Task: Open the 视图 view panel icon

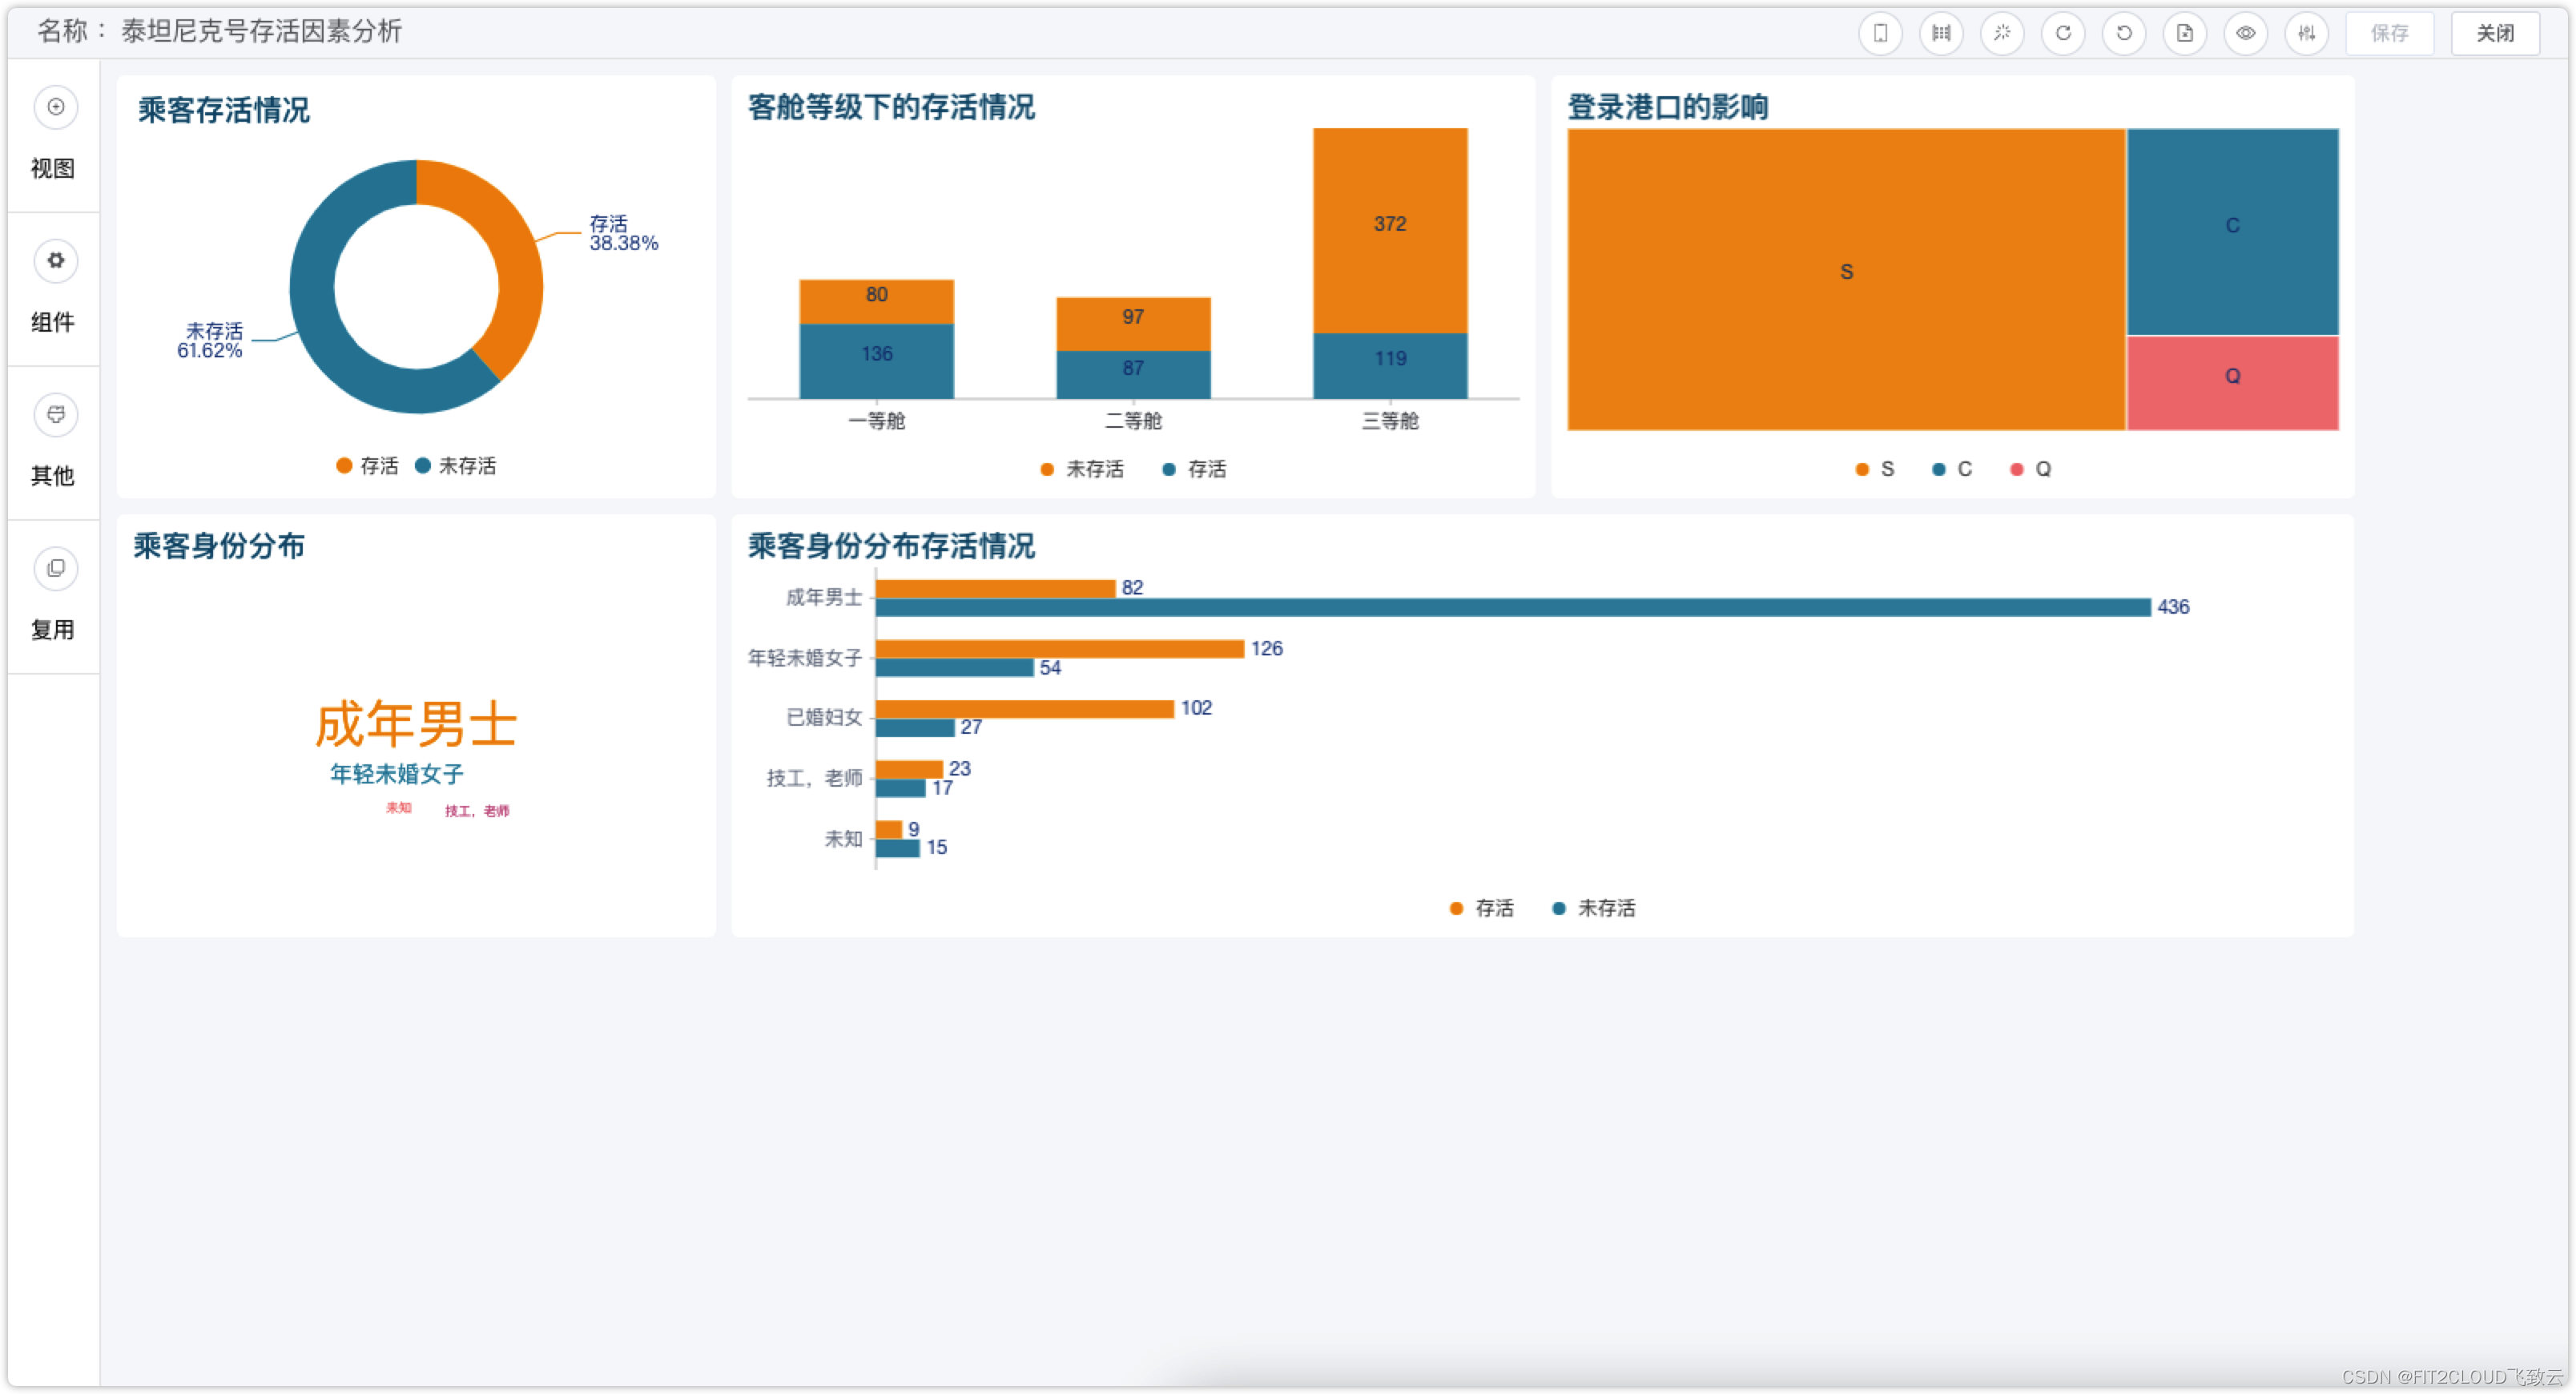Action: click(56, 107)
